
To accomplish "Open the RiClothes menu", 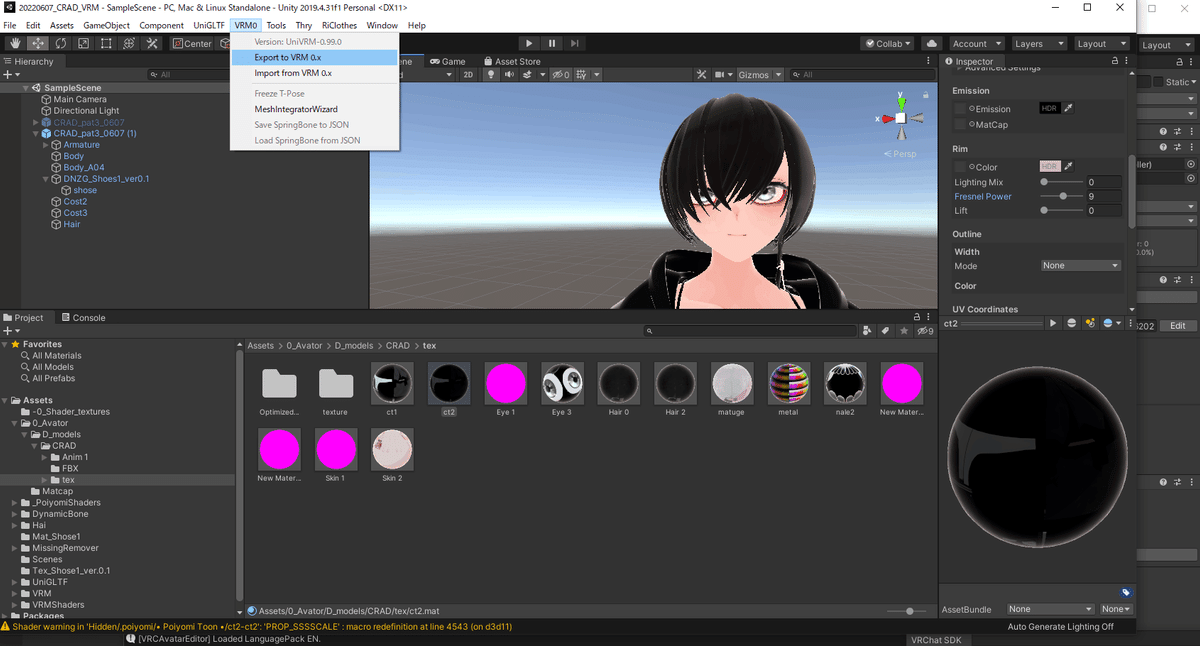I will 339,25.
